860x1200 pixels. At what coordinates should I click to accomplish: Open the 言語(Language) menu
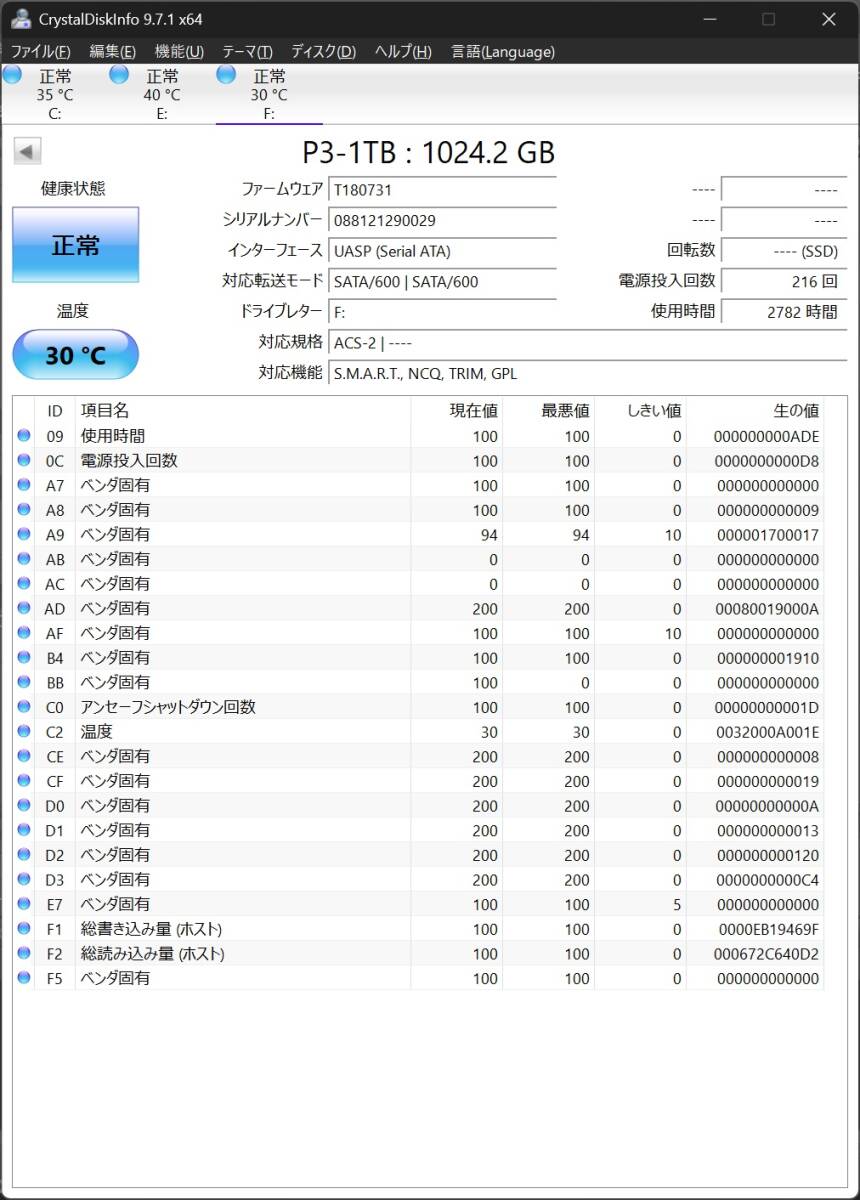point(503,52)
